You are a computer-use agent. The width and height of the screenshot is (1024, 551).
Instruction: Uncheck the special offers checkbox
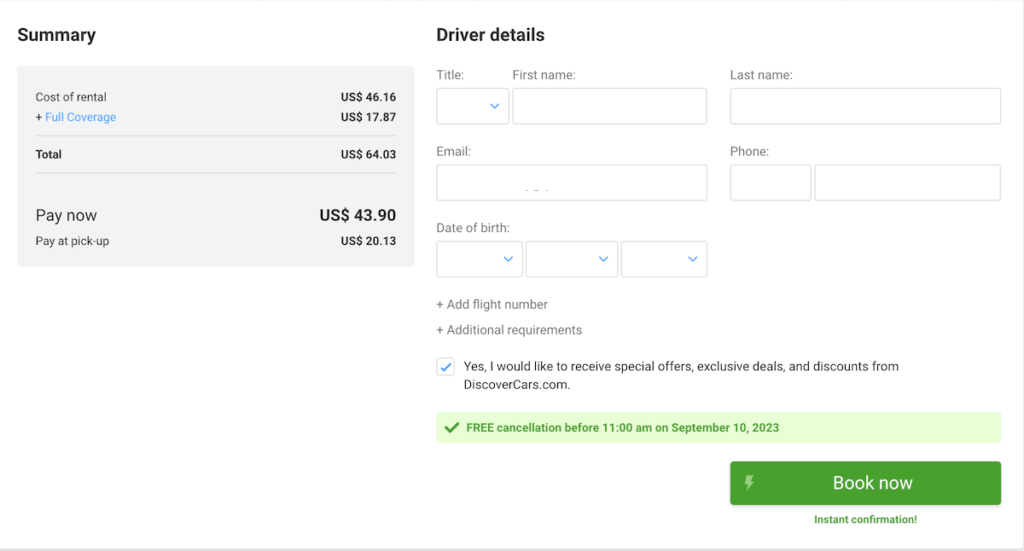tap(445, 366)
